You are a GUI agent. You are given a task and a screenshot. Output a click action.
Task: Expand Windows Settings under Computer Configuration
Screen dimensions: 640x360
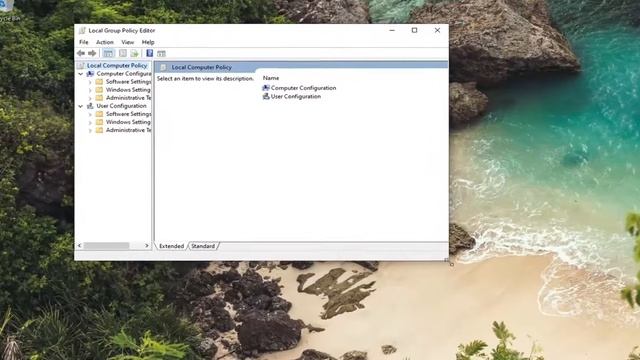[x=90, y=90]
